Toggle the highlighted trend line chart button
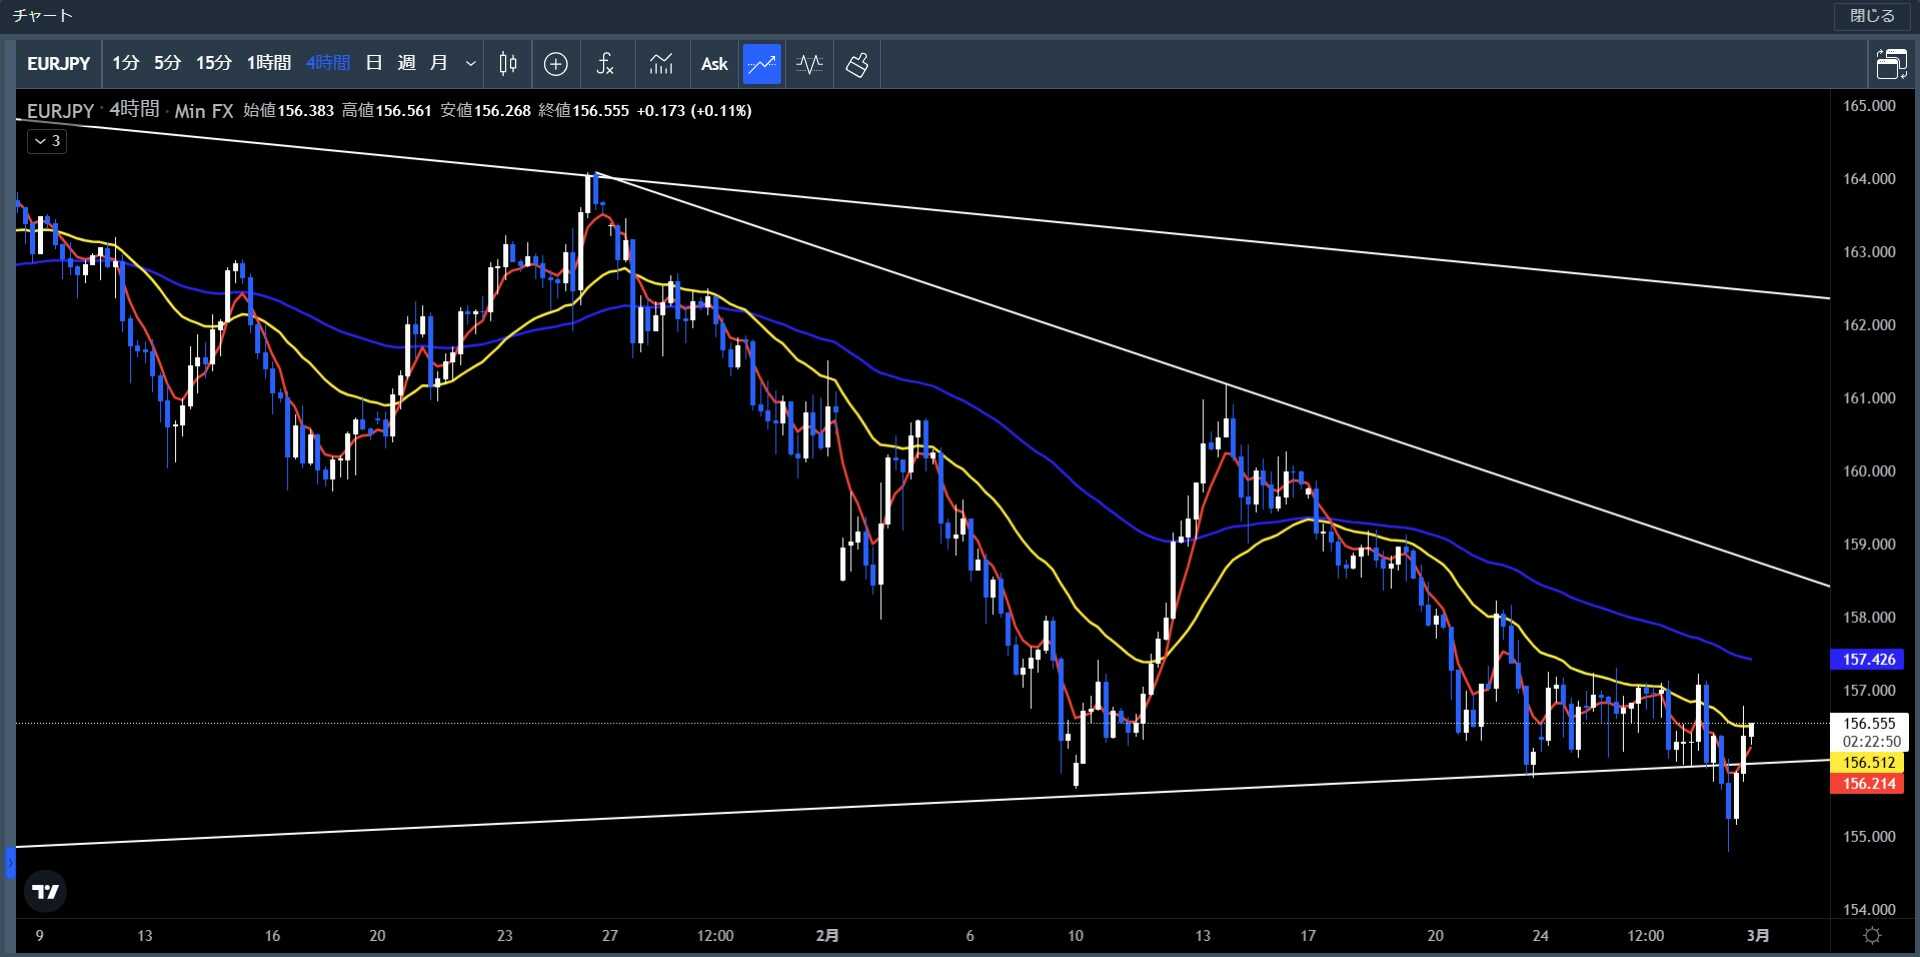The width and height of the screenshot is (1920, 957). point(762,64)
